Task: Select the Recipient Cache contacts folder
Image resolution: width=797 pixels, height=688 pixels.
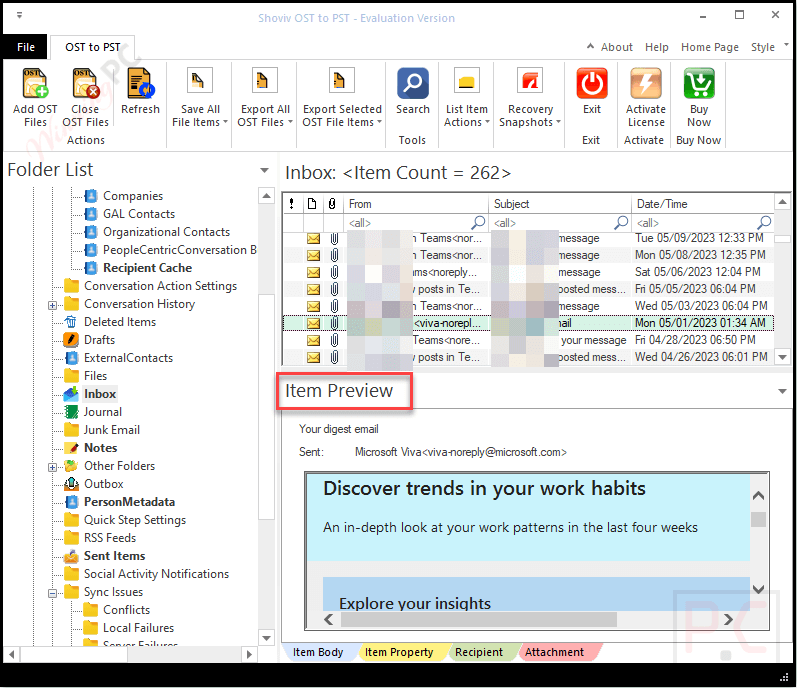Action: pos(147,268)
